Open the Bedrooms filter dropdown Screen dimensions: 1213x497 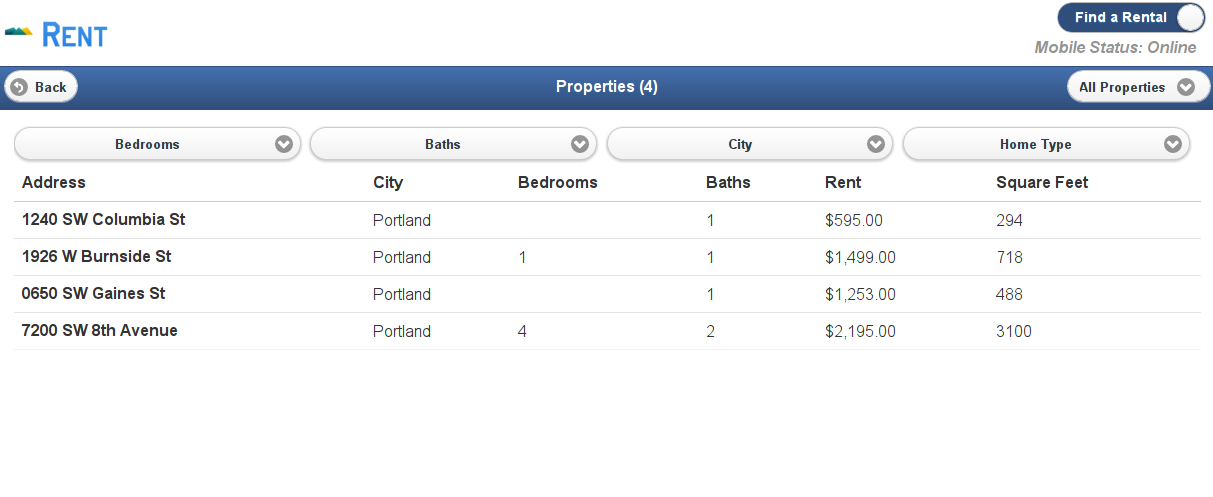pyautogui.click(x=156, y=144)
